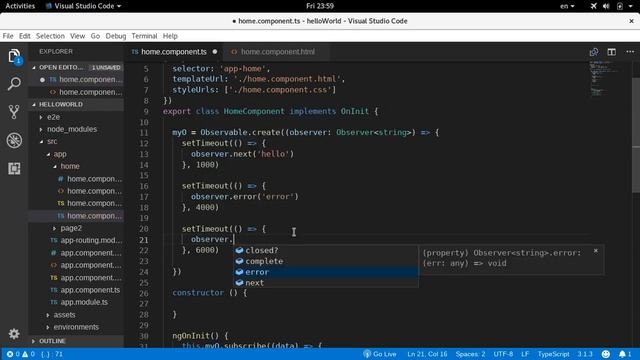
Task: Open the Extensions view in the activity bar
Action: click(x=14, y=168)
